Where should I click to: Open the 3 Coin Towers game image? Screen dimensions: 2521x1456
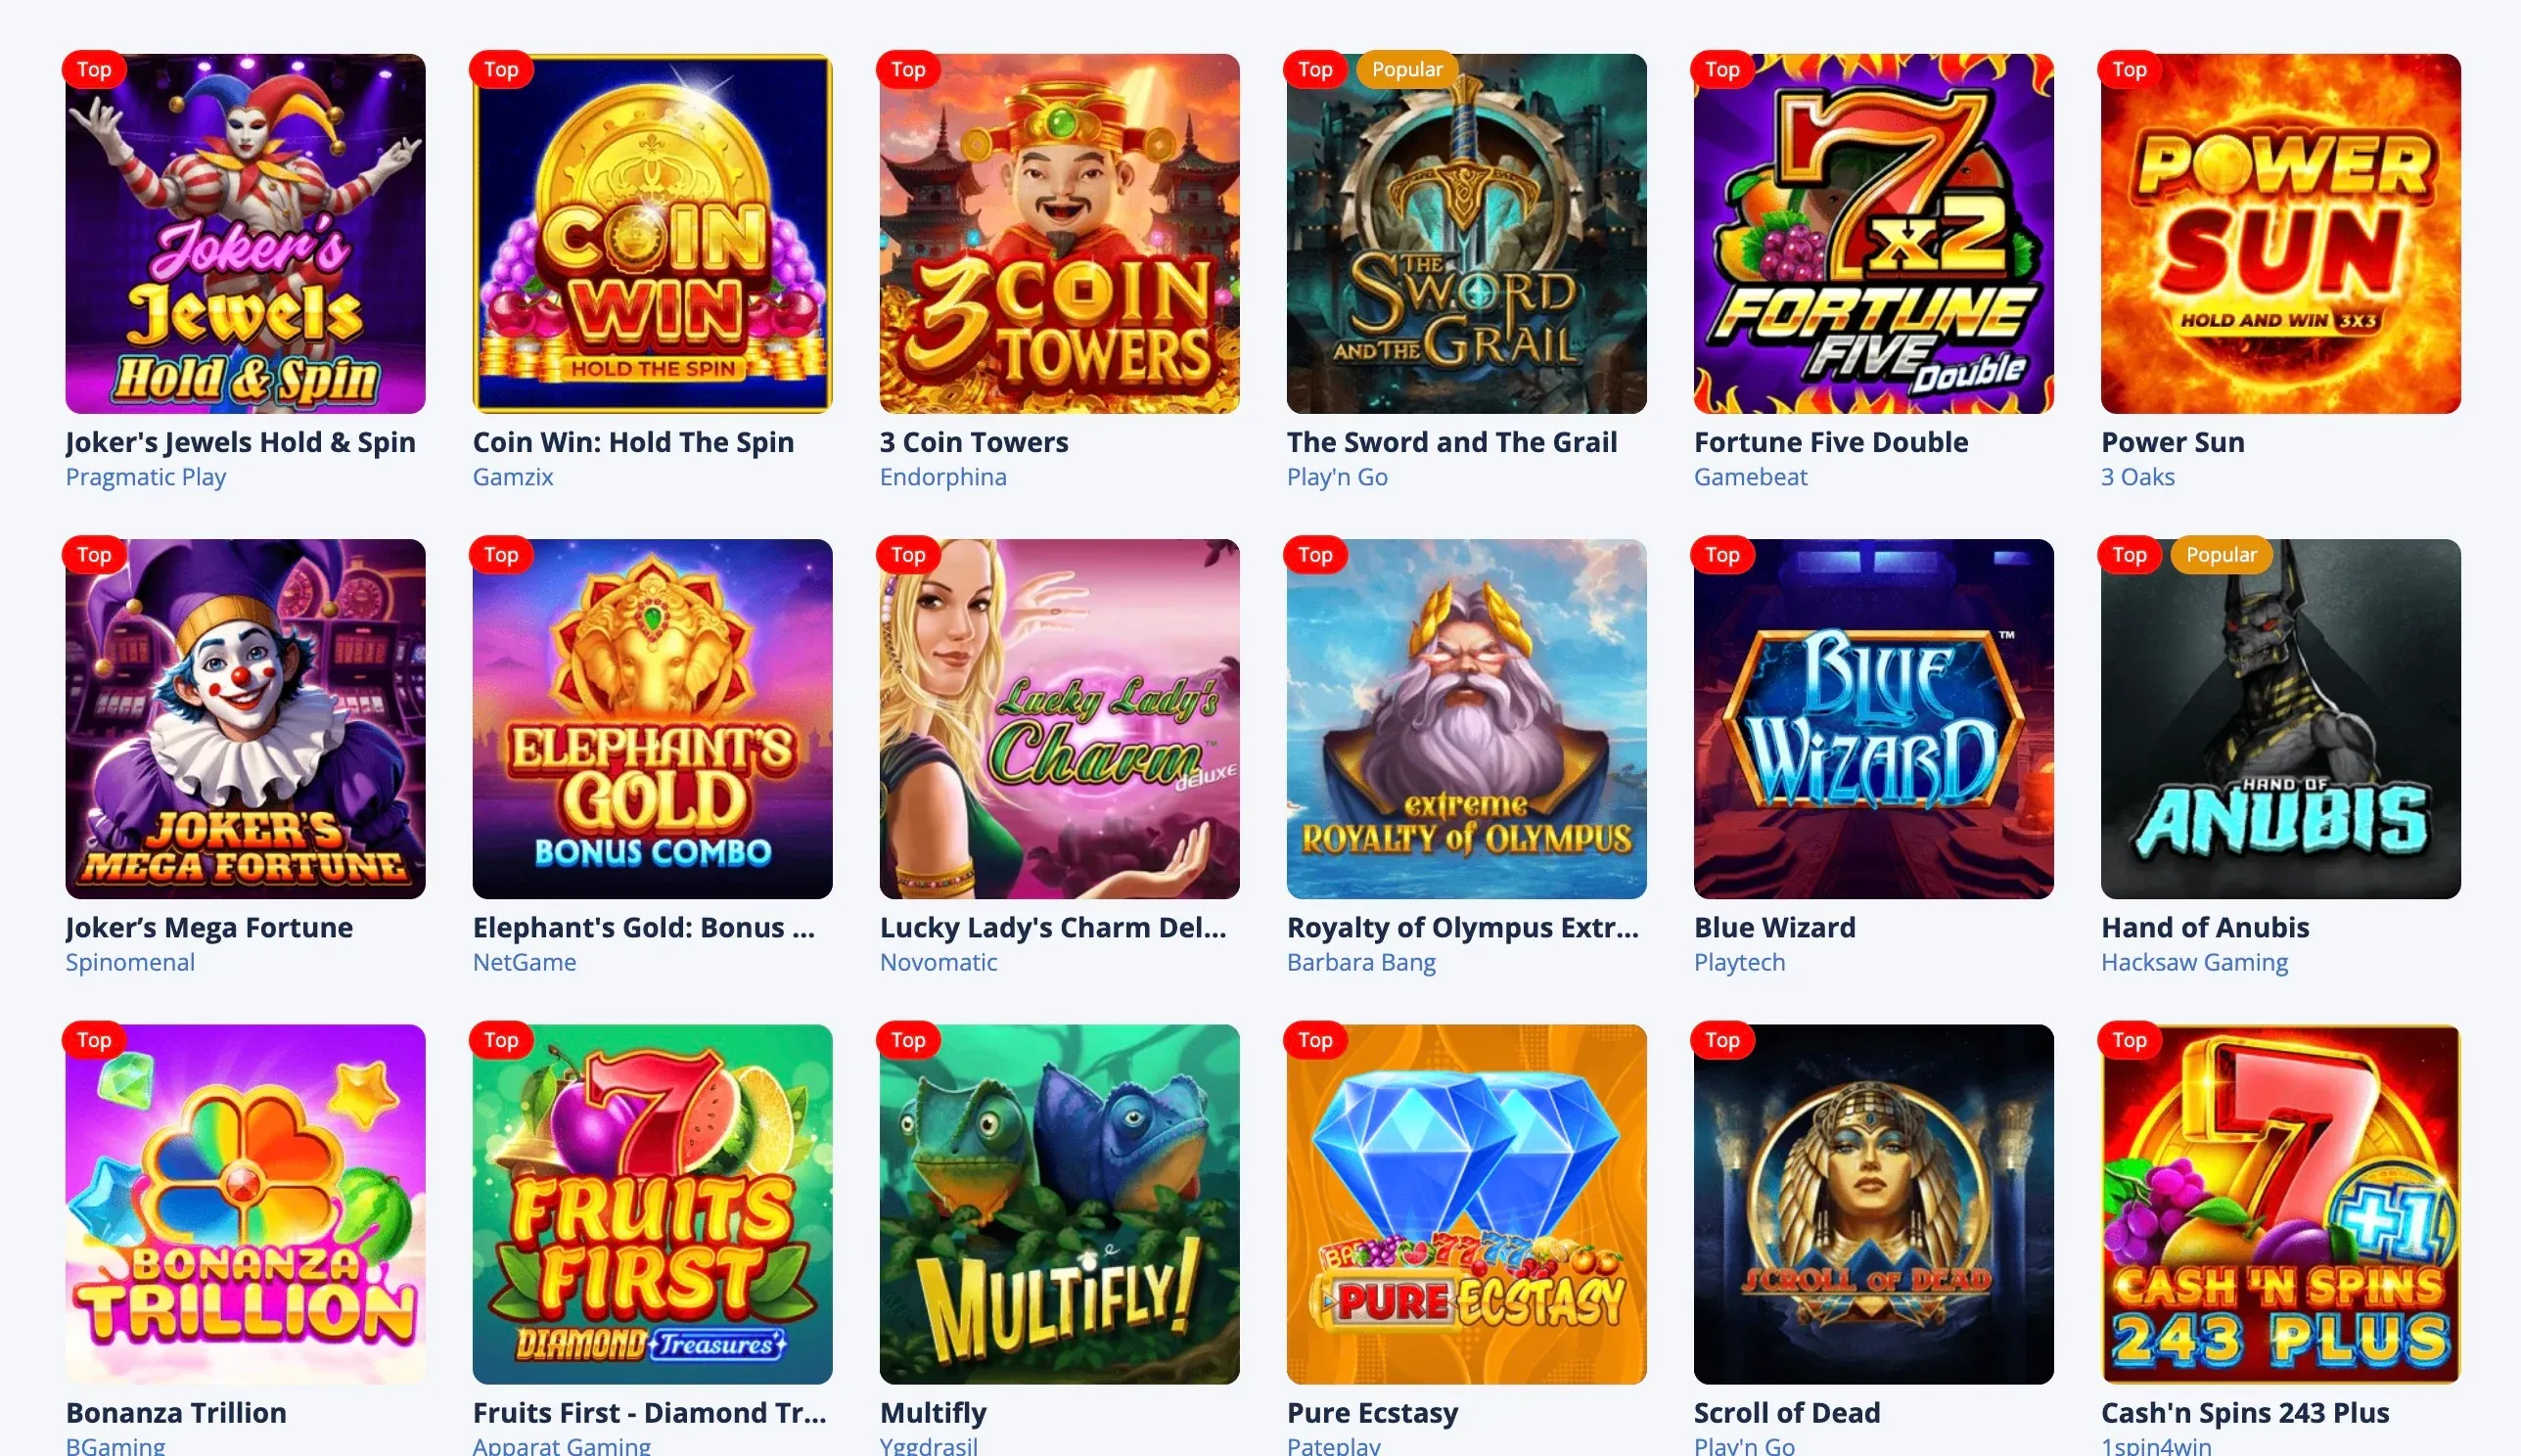point(1059,233)
